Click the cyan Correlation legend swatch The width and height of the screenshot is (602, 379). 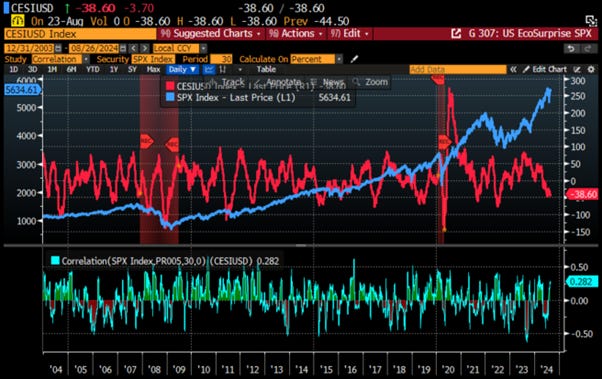pyautogui.click(x=55, y=261)
